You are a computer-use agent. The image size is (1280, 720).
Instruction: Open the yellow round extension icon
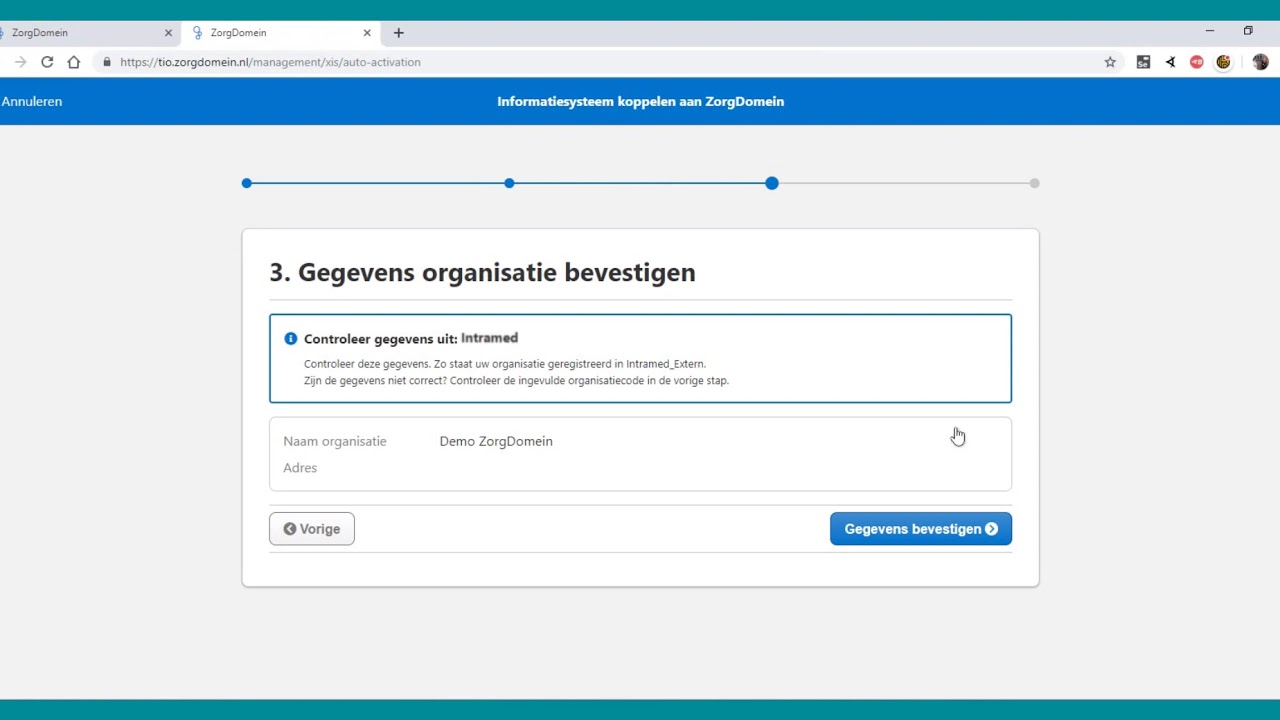[x=1223, y=62]
